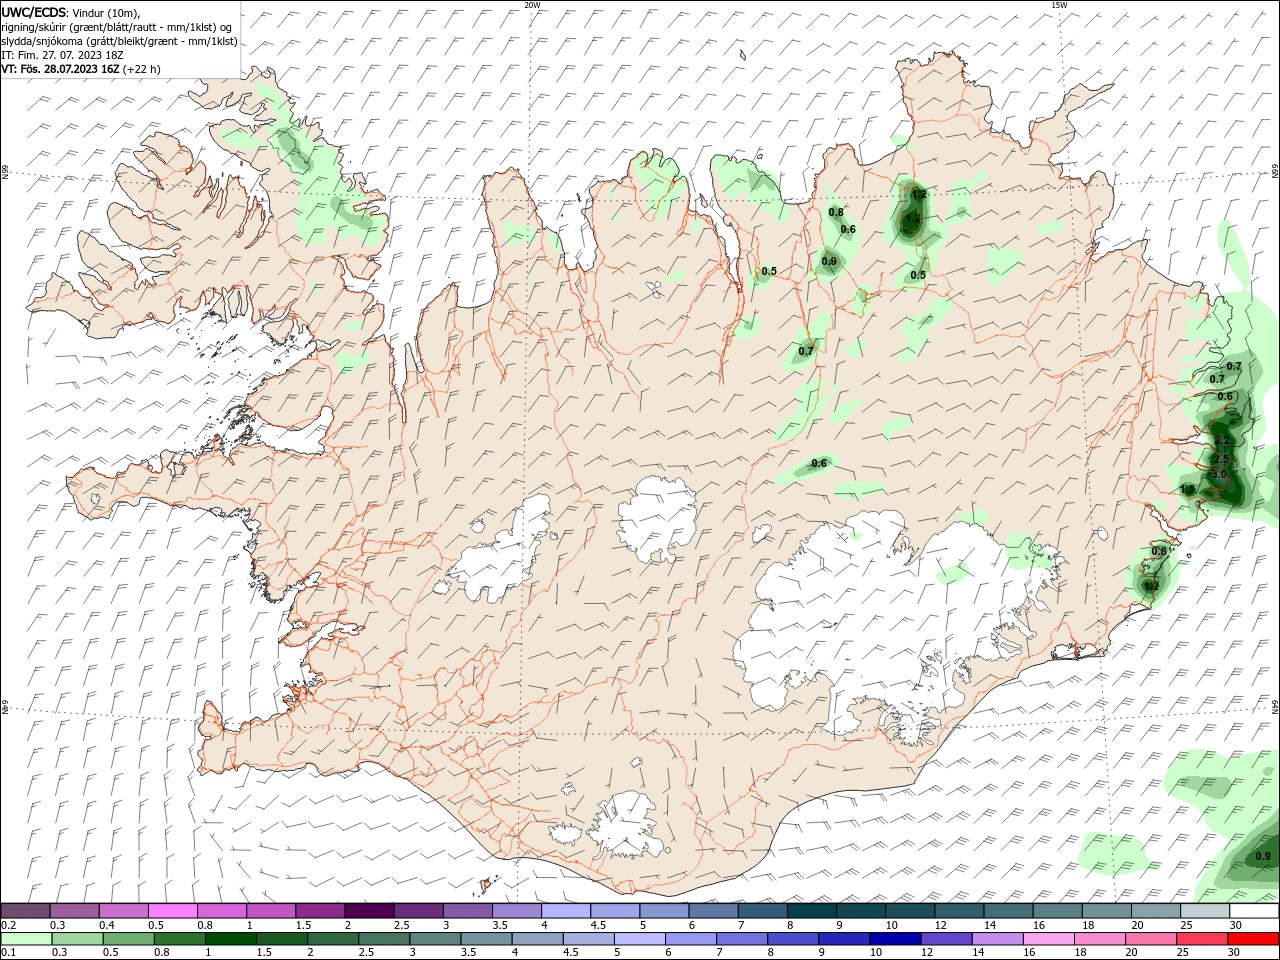The height and width of the screenshot is (960, 1280).
Task: Select lower legend light pink swatch 16–18
Action: coord(1049,938)
